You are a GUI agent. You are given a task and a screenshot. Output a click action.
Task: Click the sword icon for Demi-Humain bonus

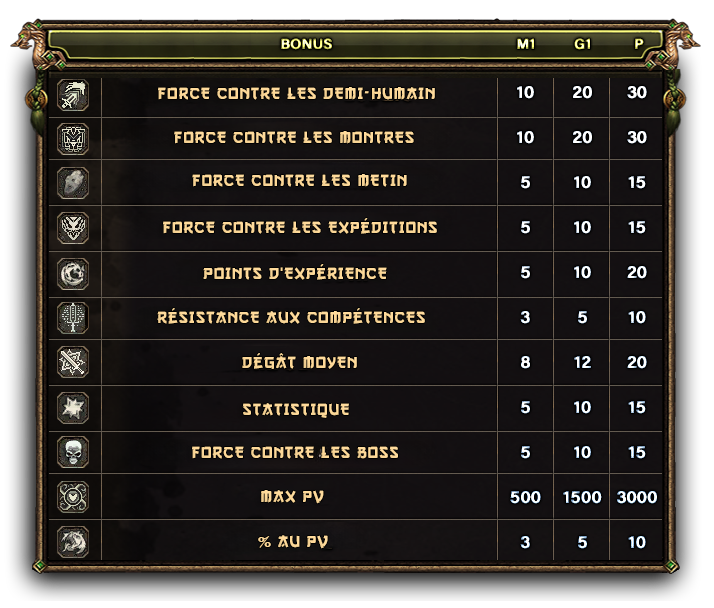73,95
